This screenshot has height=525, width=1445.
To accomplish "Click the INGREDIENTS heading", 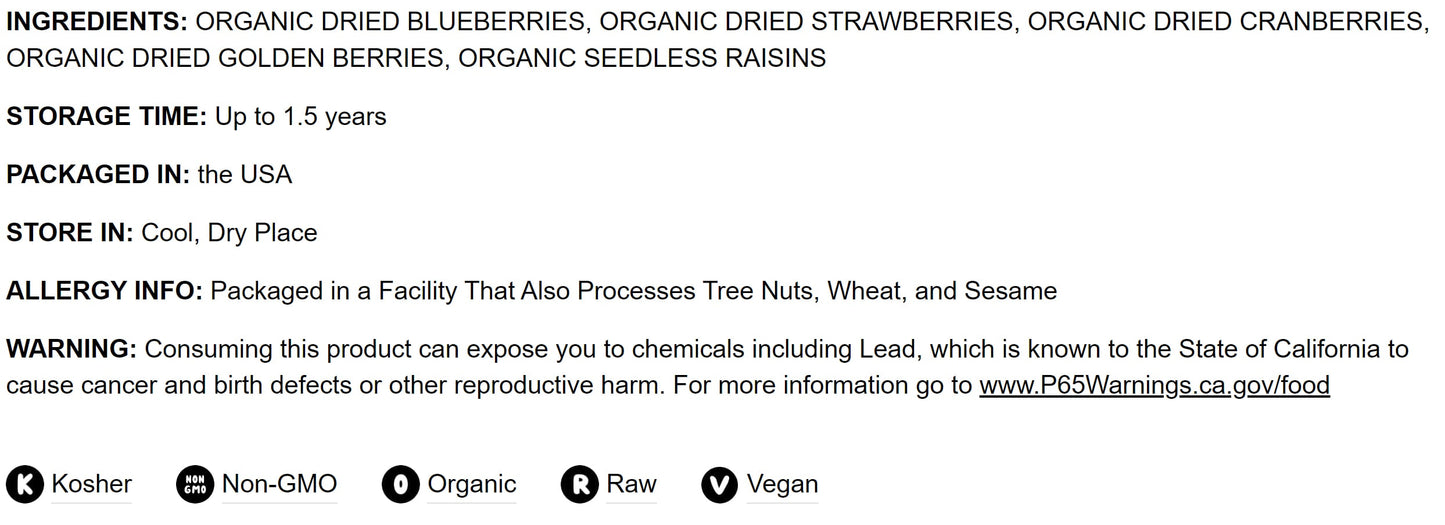I will (x=96, y=22).
